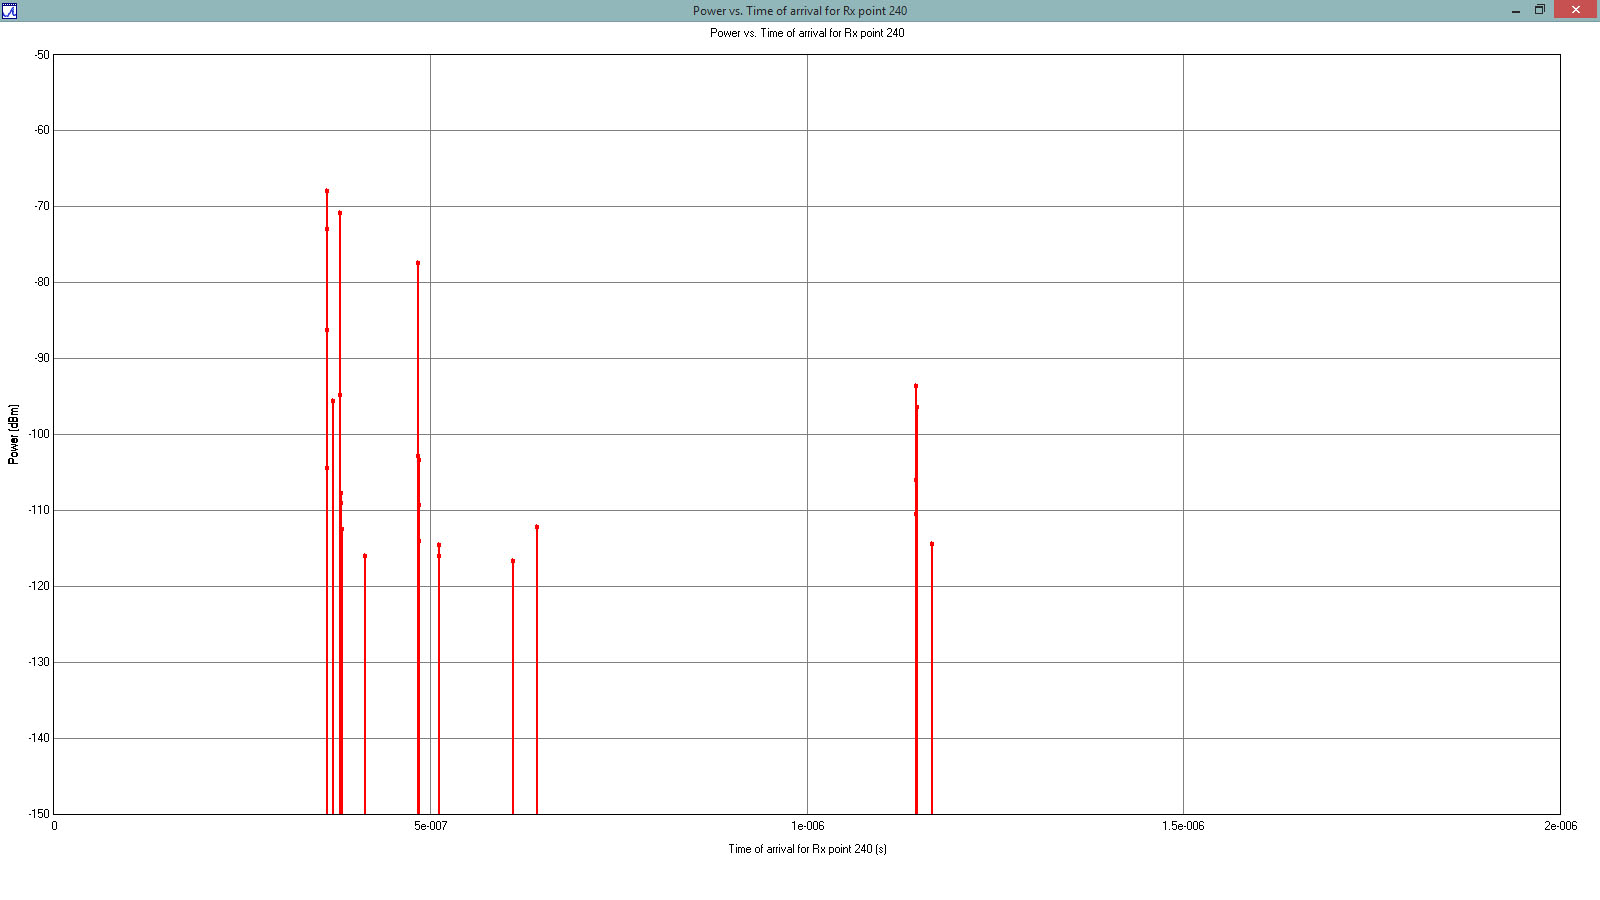Click the -150 tick label on the power axis
The image size is (1600, 900).
tap(39, 814)
